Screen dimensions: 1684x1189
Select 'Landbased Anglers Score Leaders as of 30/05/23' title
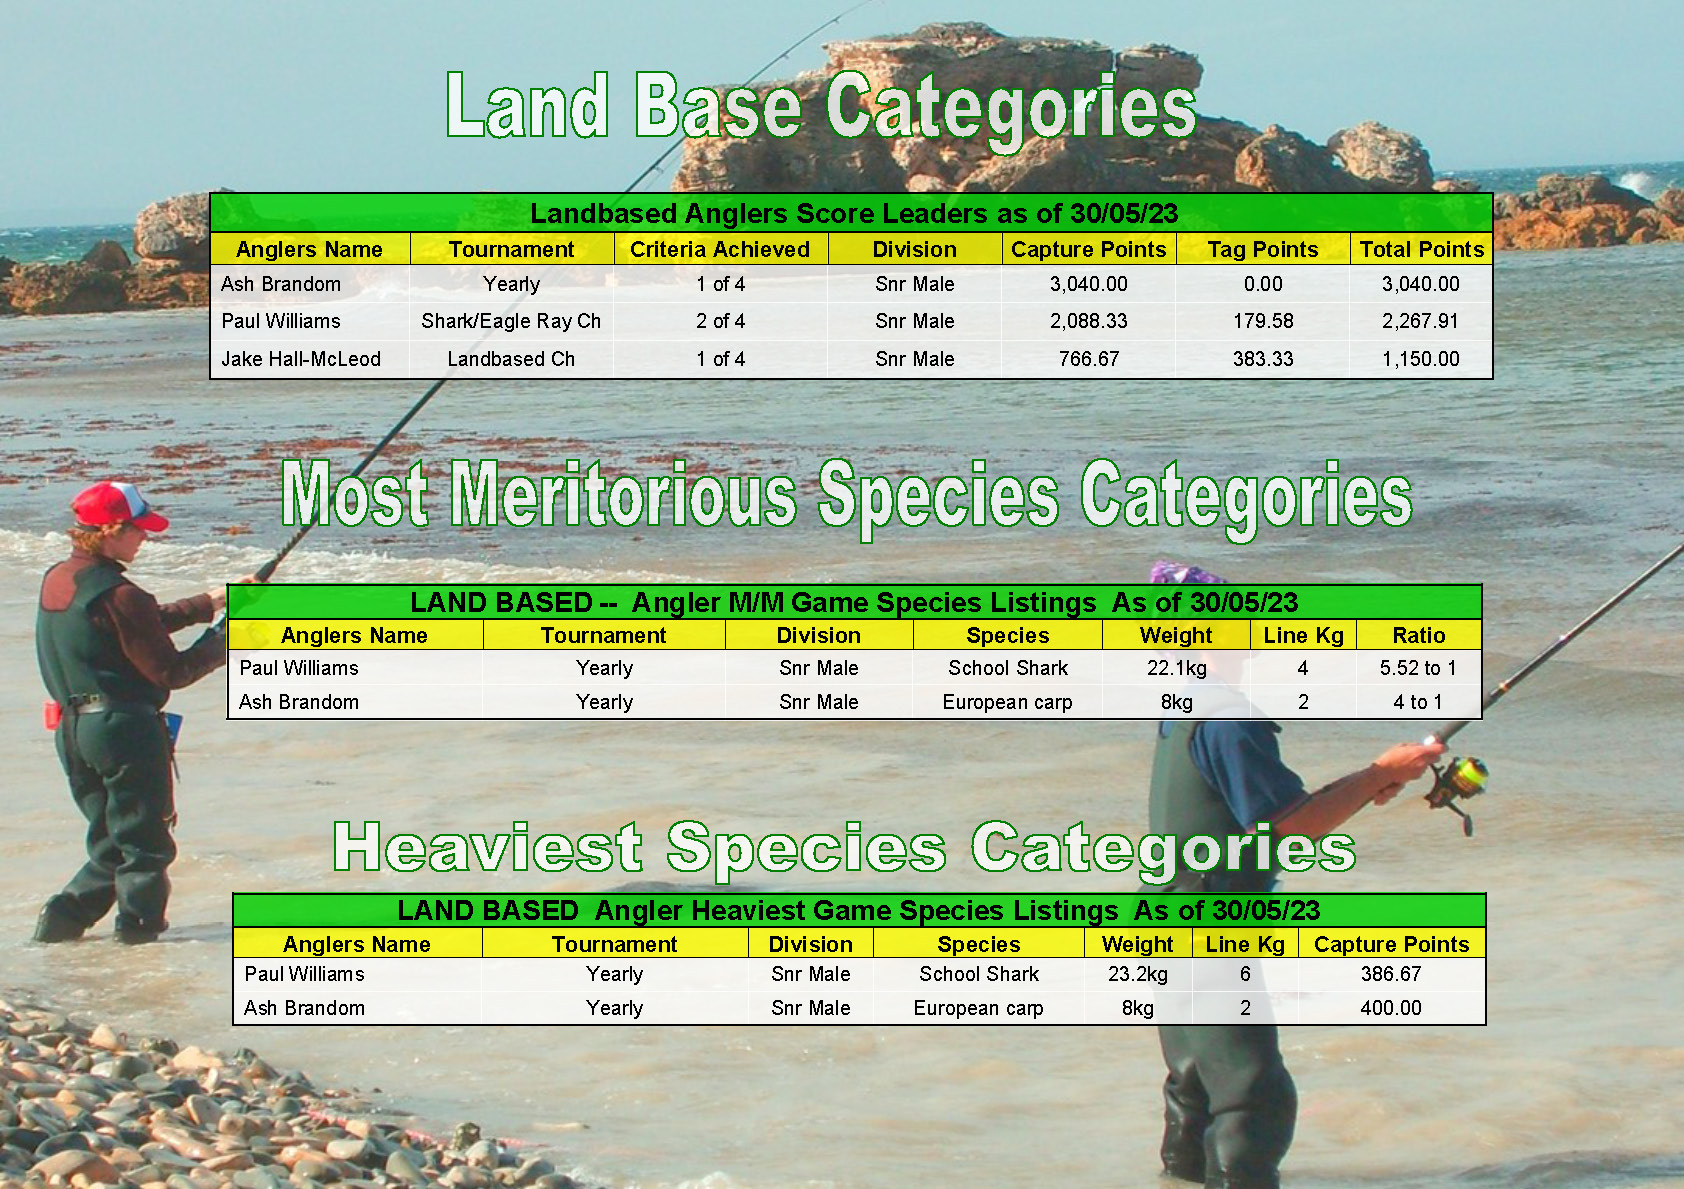coord(854,214)
